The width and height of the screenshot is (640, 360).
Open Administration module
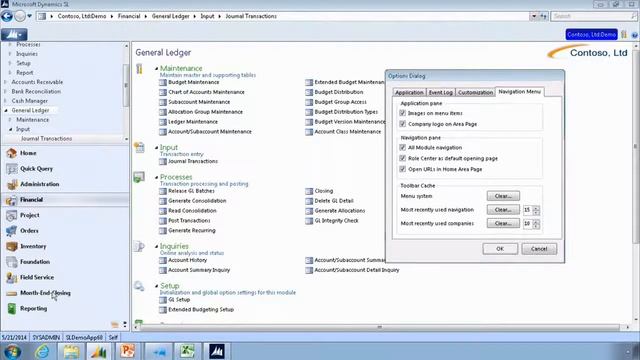(40, 184)
